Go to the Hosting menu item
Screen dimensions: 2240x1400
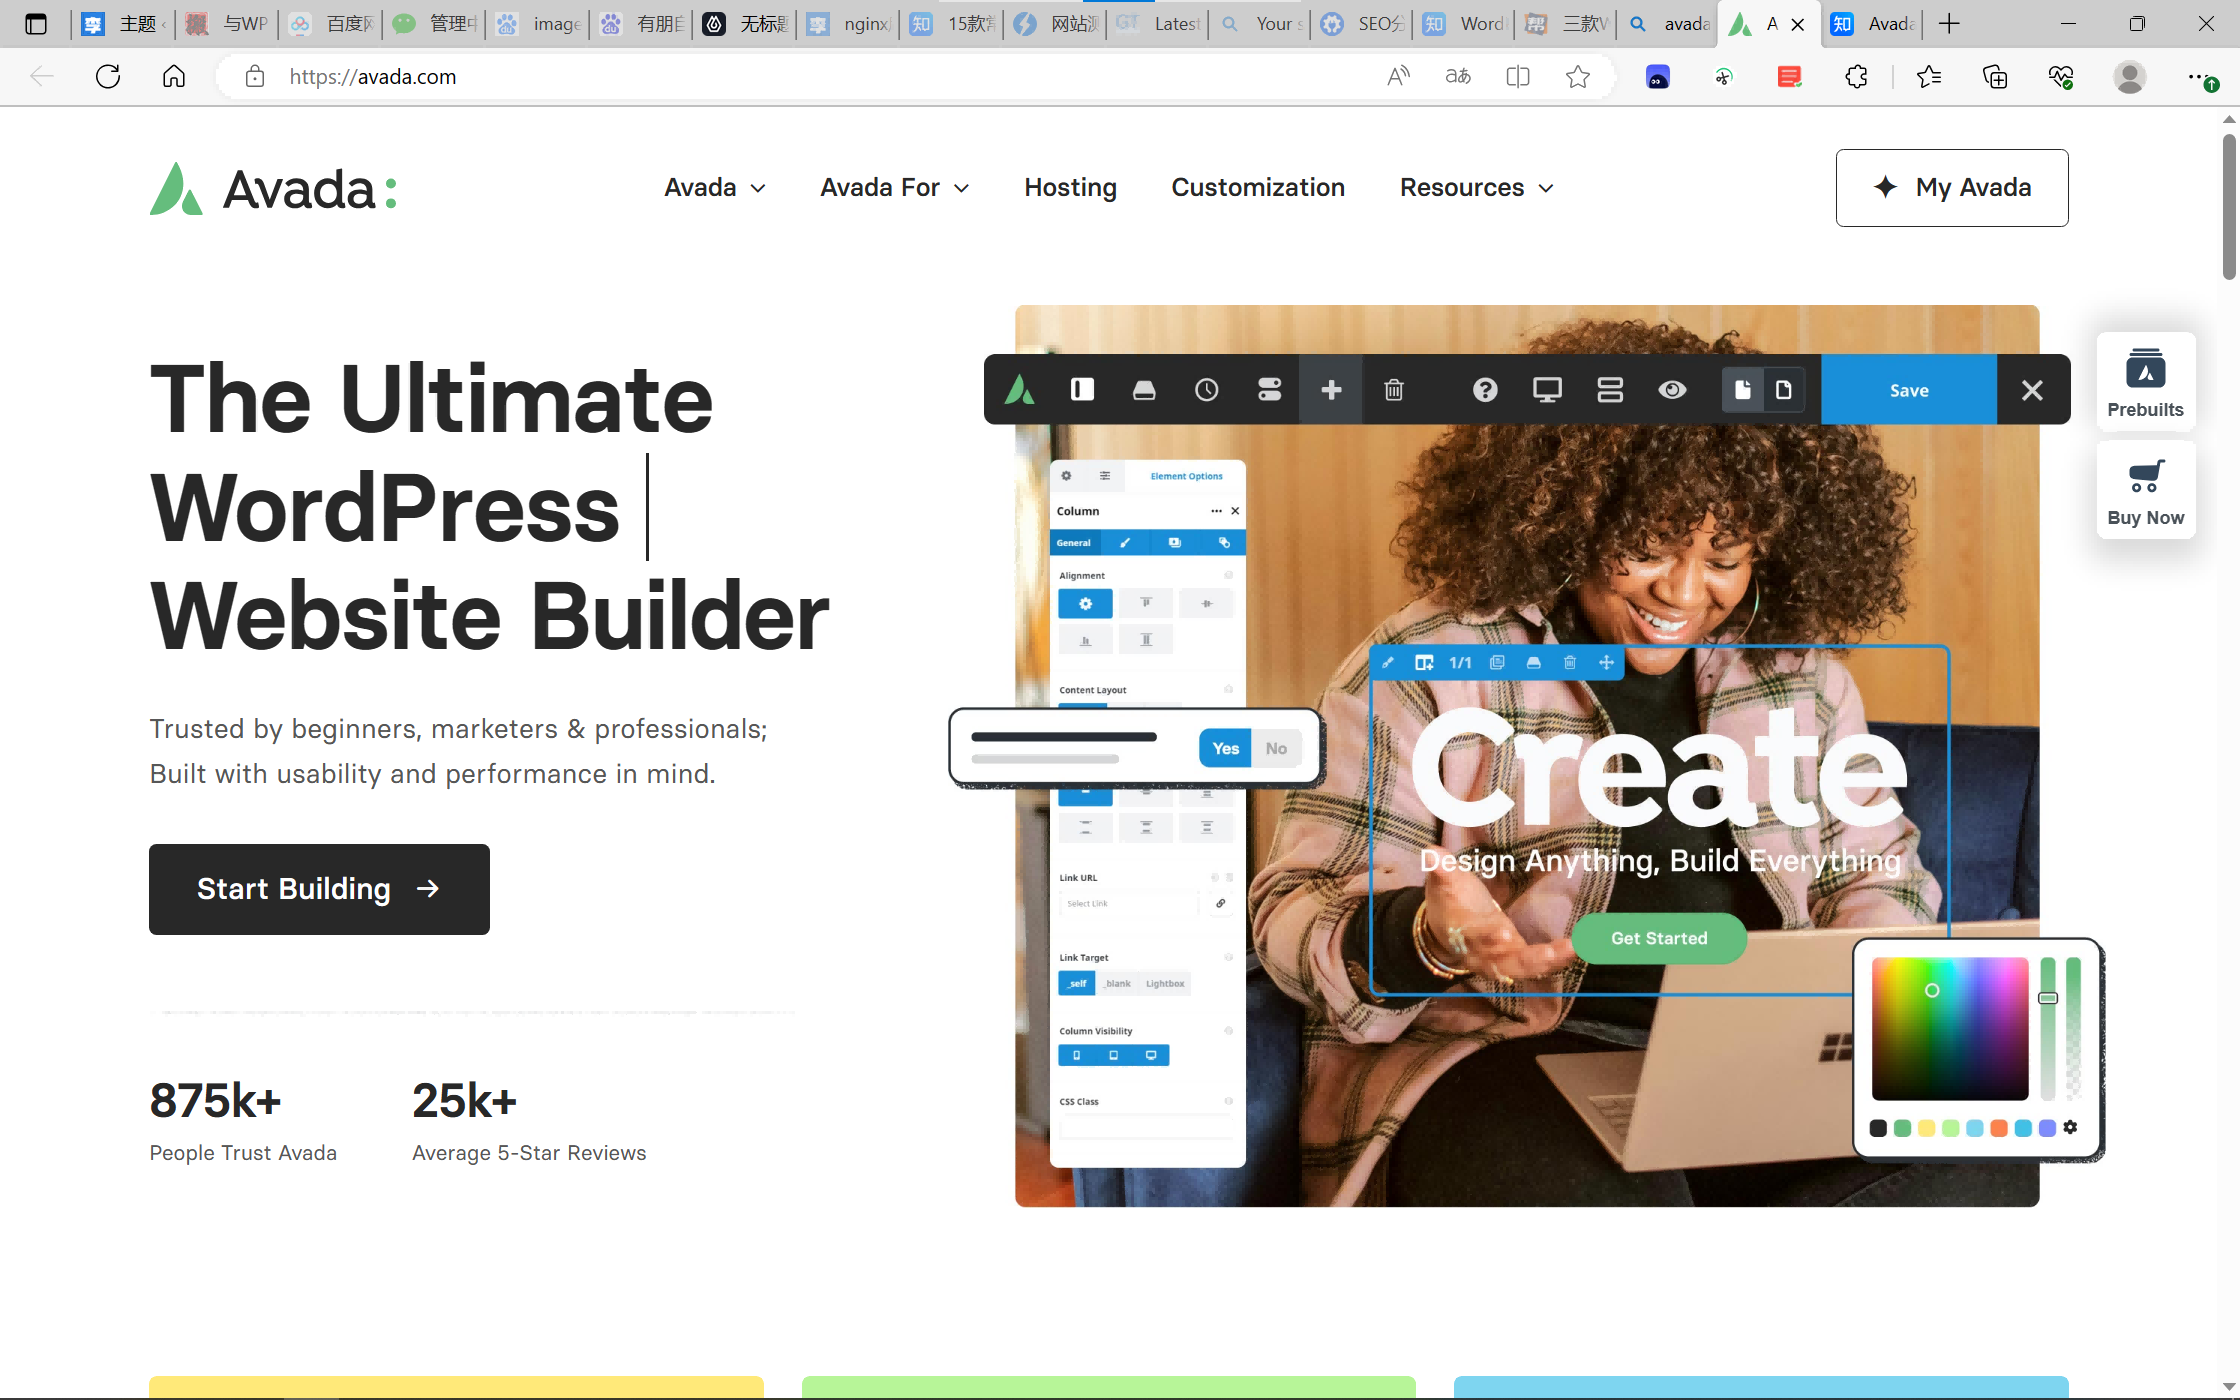tap(1070, 188)
